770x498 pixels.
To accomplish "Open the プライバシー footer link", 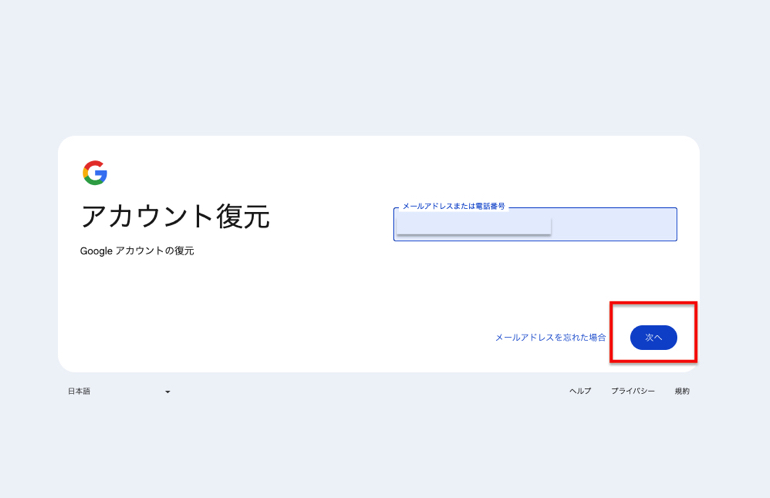I will pyautogui.click(x=632, y=392).
